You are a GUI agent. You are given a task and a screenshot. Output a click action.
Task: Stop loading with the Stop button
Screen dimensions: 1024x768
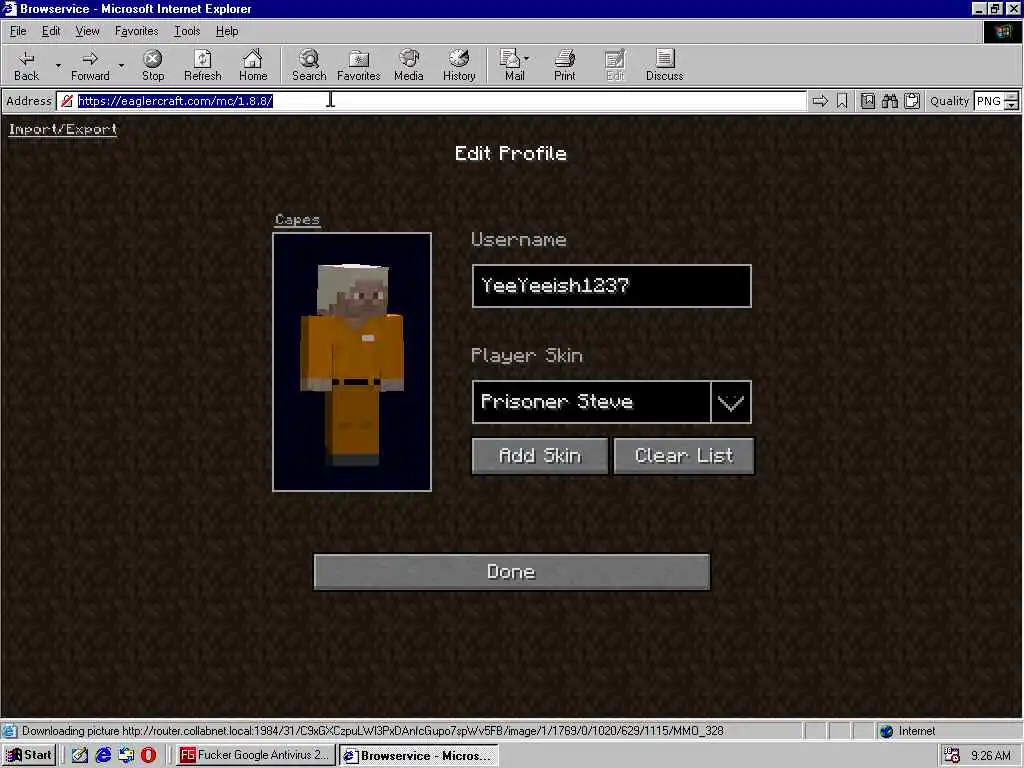pyautogui.click(x=153, y=65)
